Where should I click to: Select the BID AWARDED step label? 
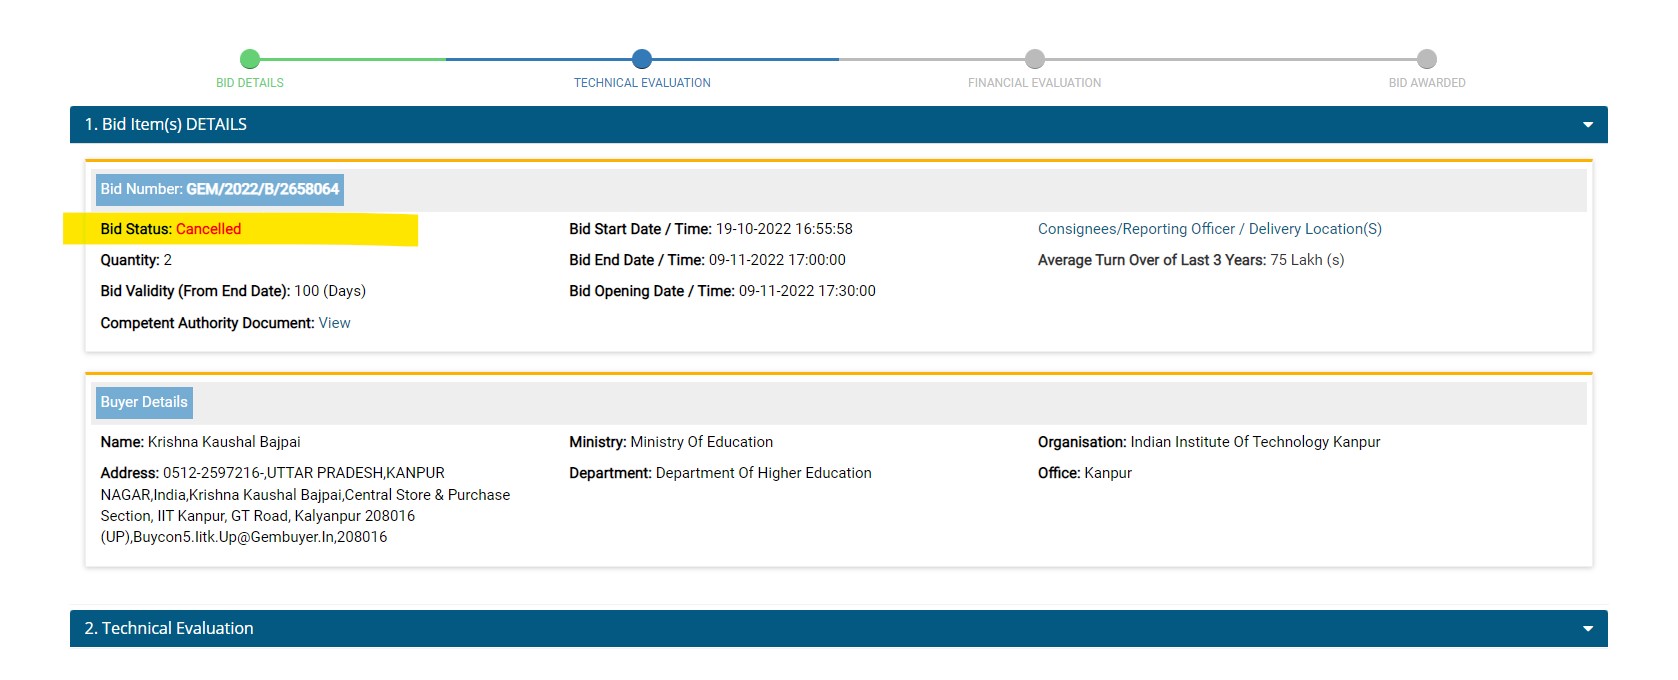pos(1426,83)
